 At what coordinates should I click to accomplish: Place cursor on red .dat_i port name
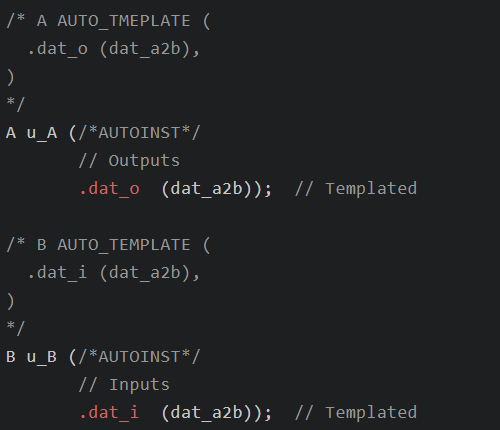pyautogui.click(x=109, y=413)
